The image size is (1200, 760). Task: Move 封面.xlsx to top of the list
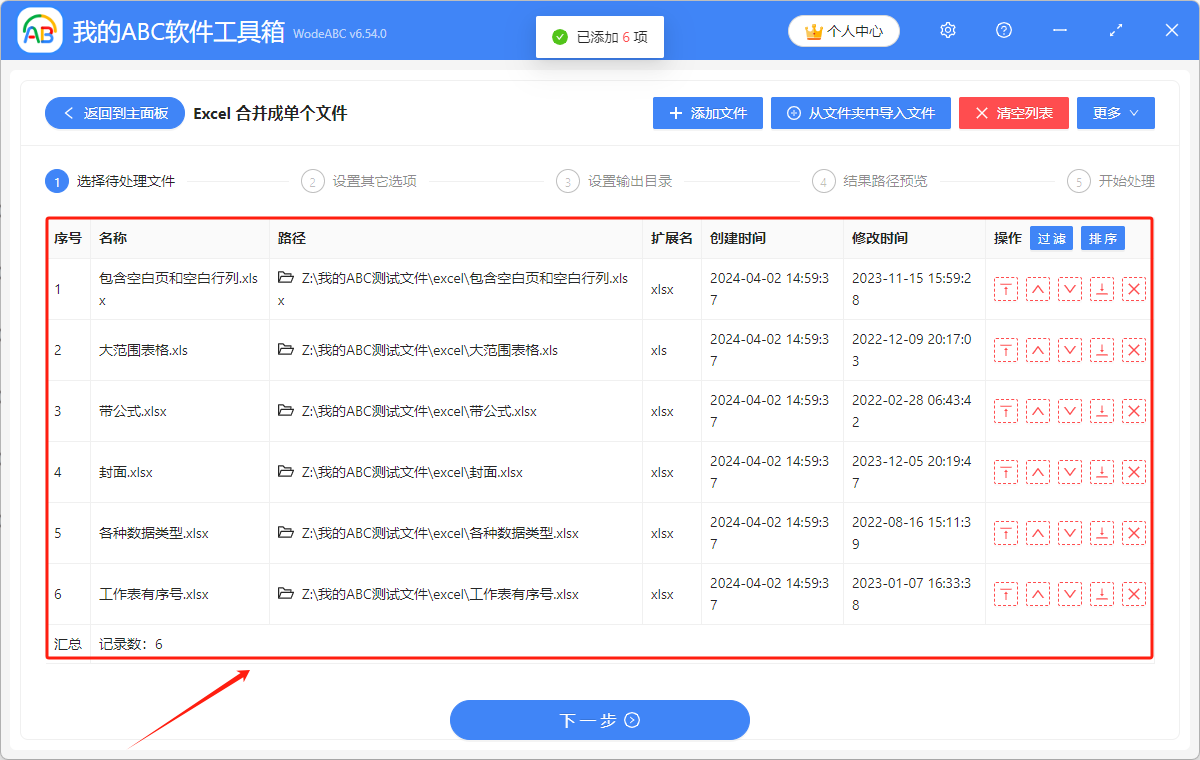tap(1005, 471)
